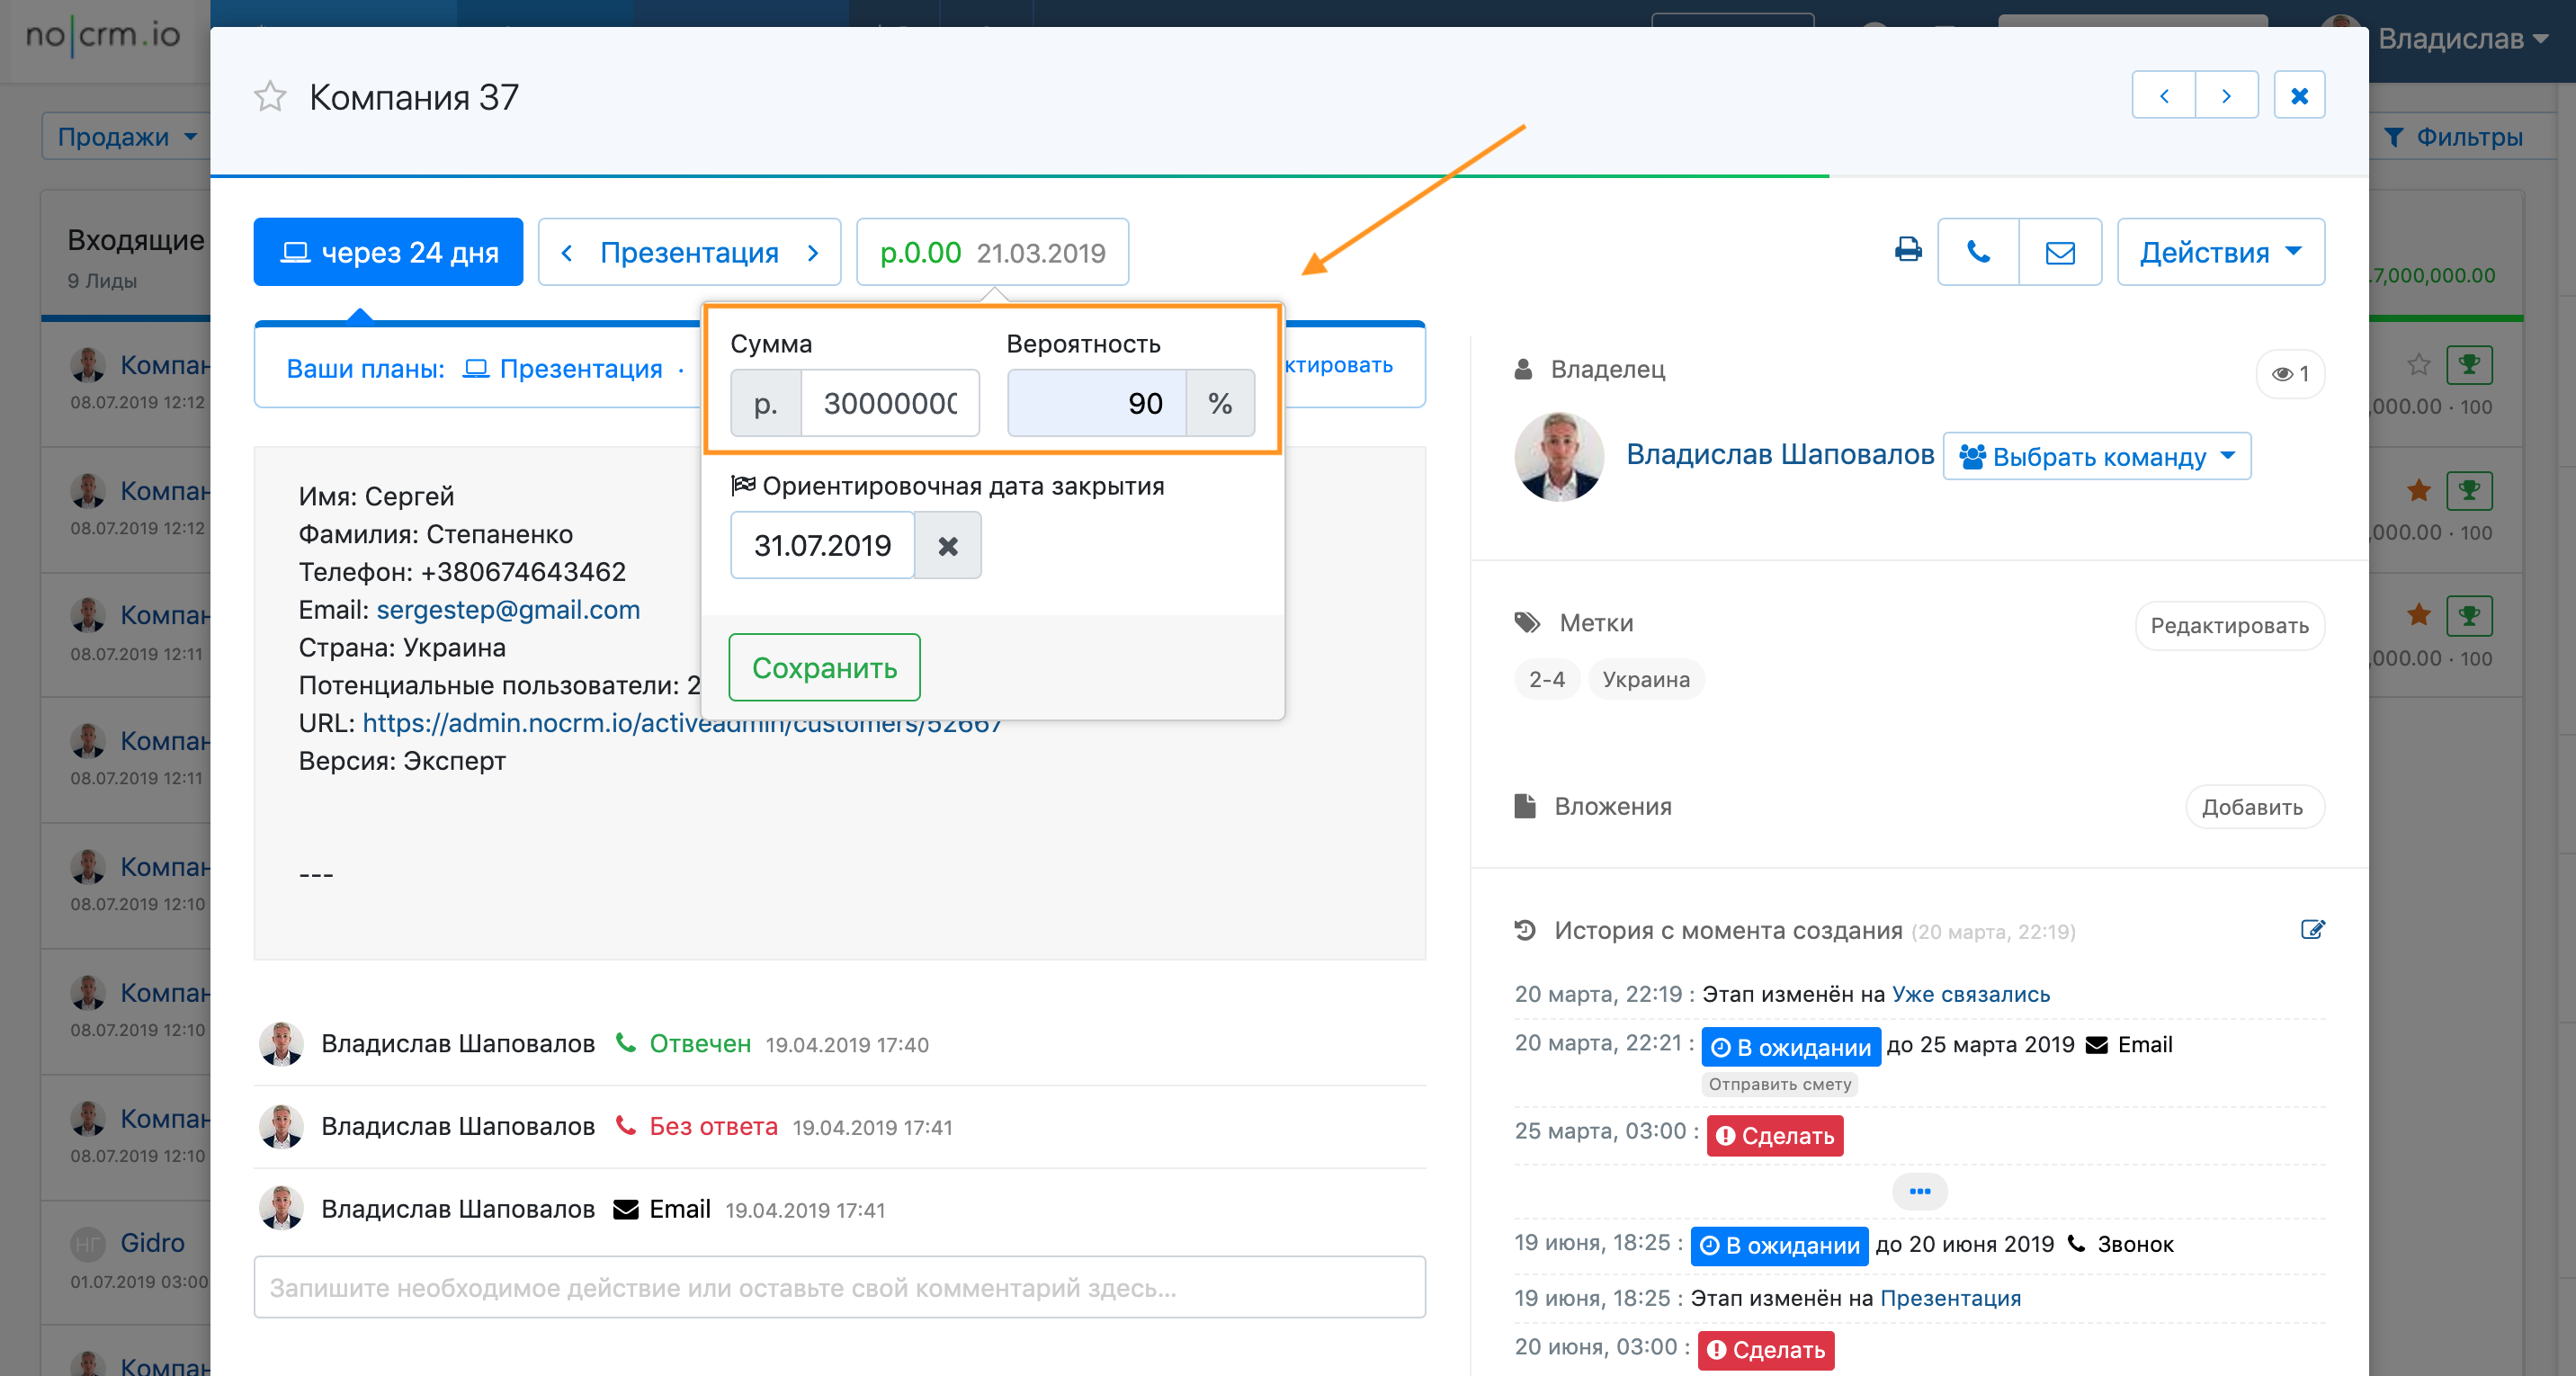The width and height of the screenshot is (2576, 1376).
Task: Open the Действия dropdown
Action: pyautogui.click(x=2219, y=252)
